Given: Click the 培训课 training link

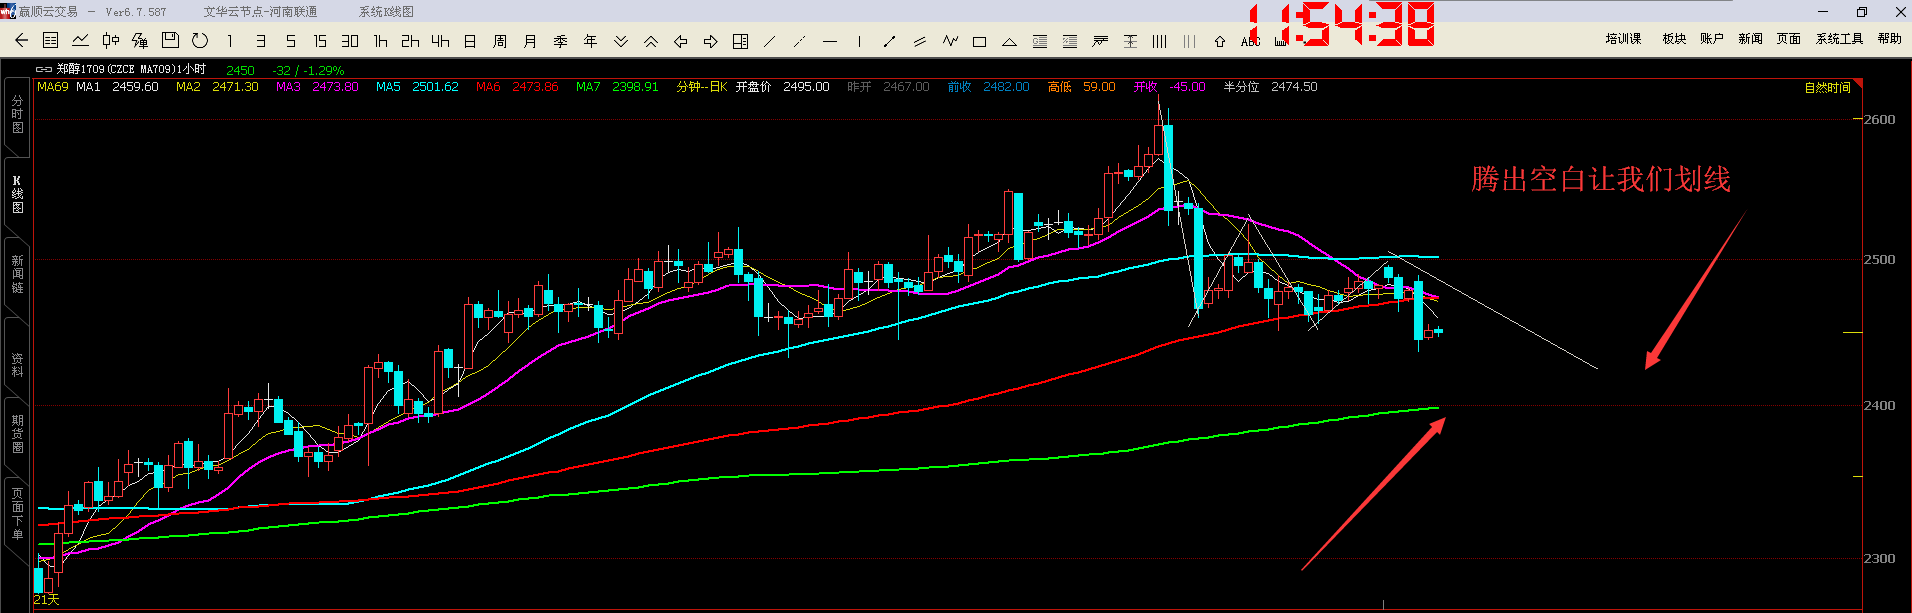Looking at the screenshot, I should pyautogui.click(x=1623, y=39).
